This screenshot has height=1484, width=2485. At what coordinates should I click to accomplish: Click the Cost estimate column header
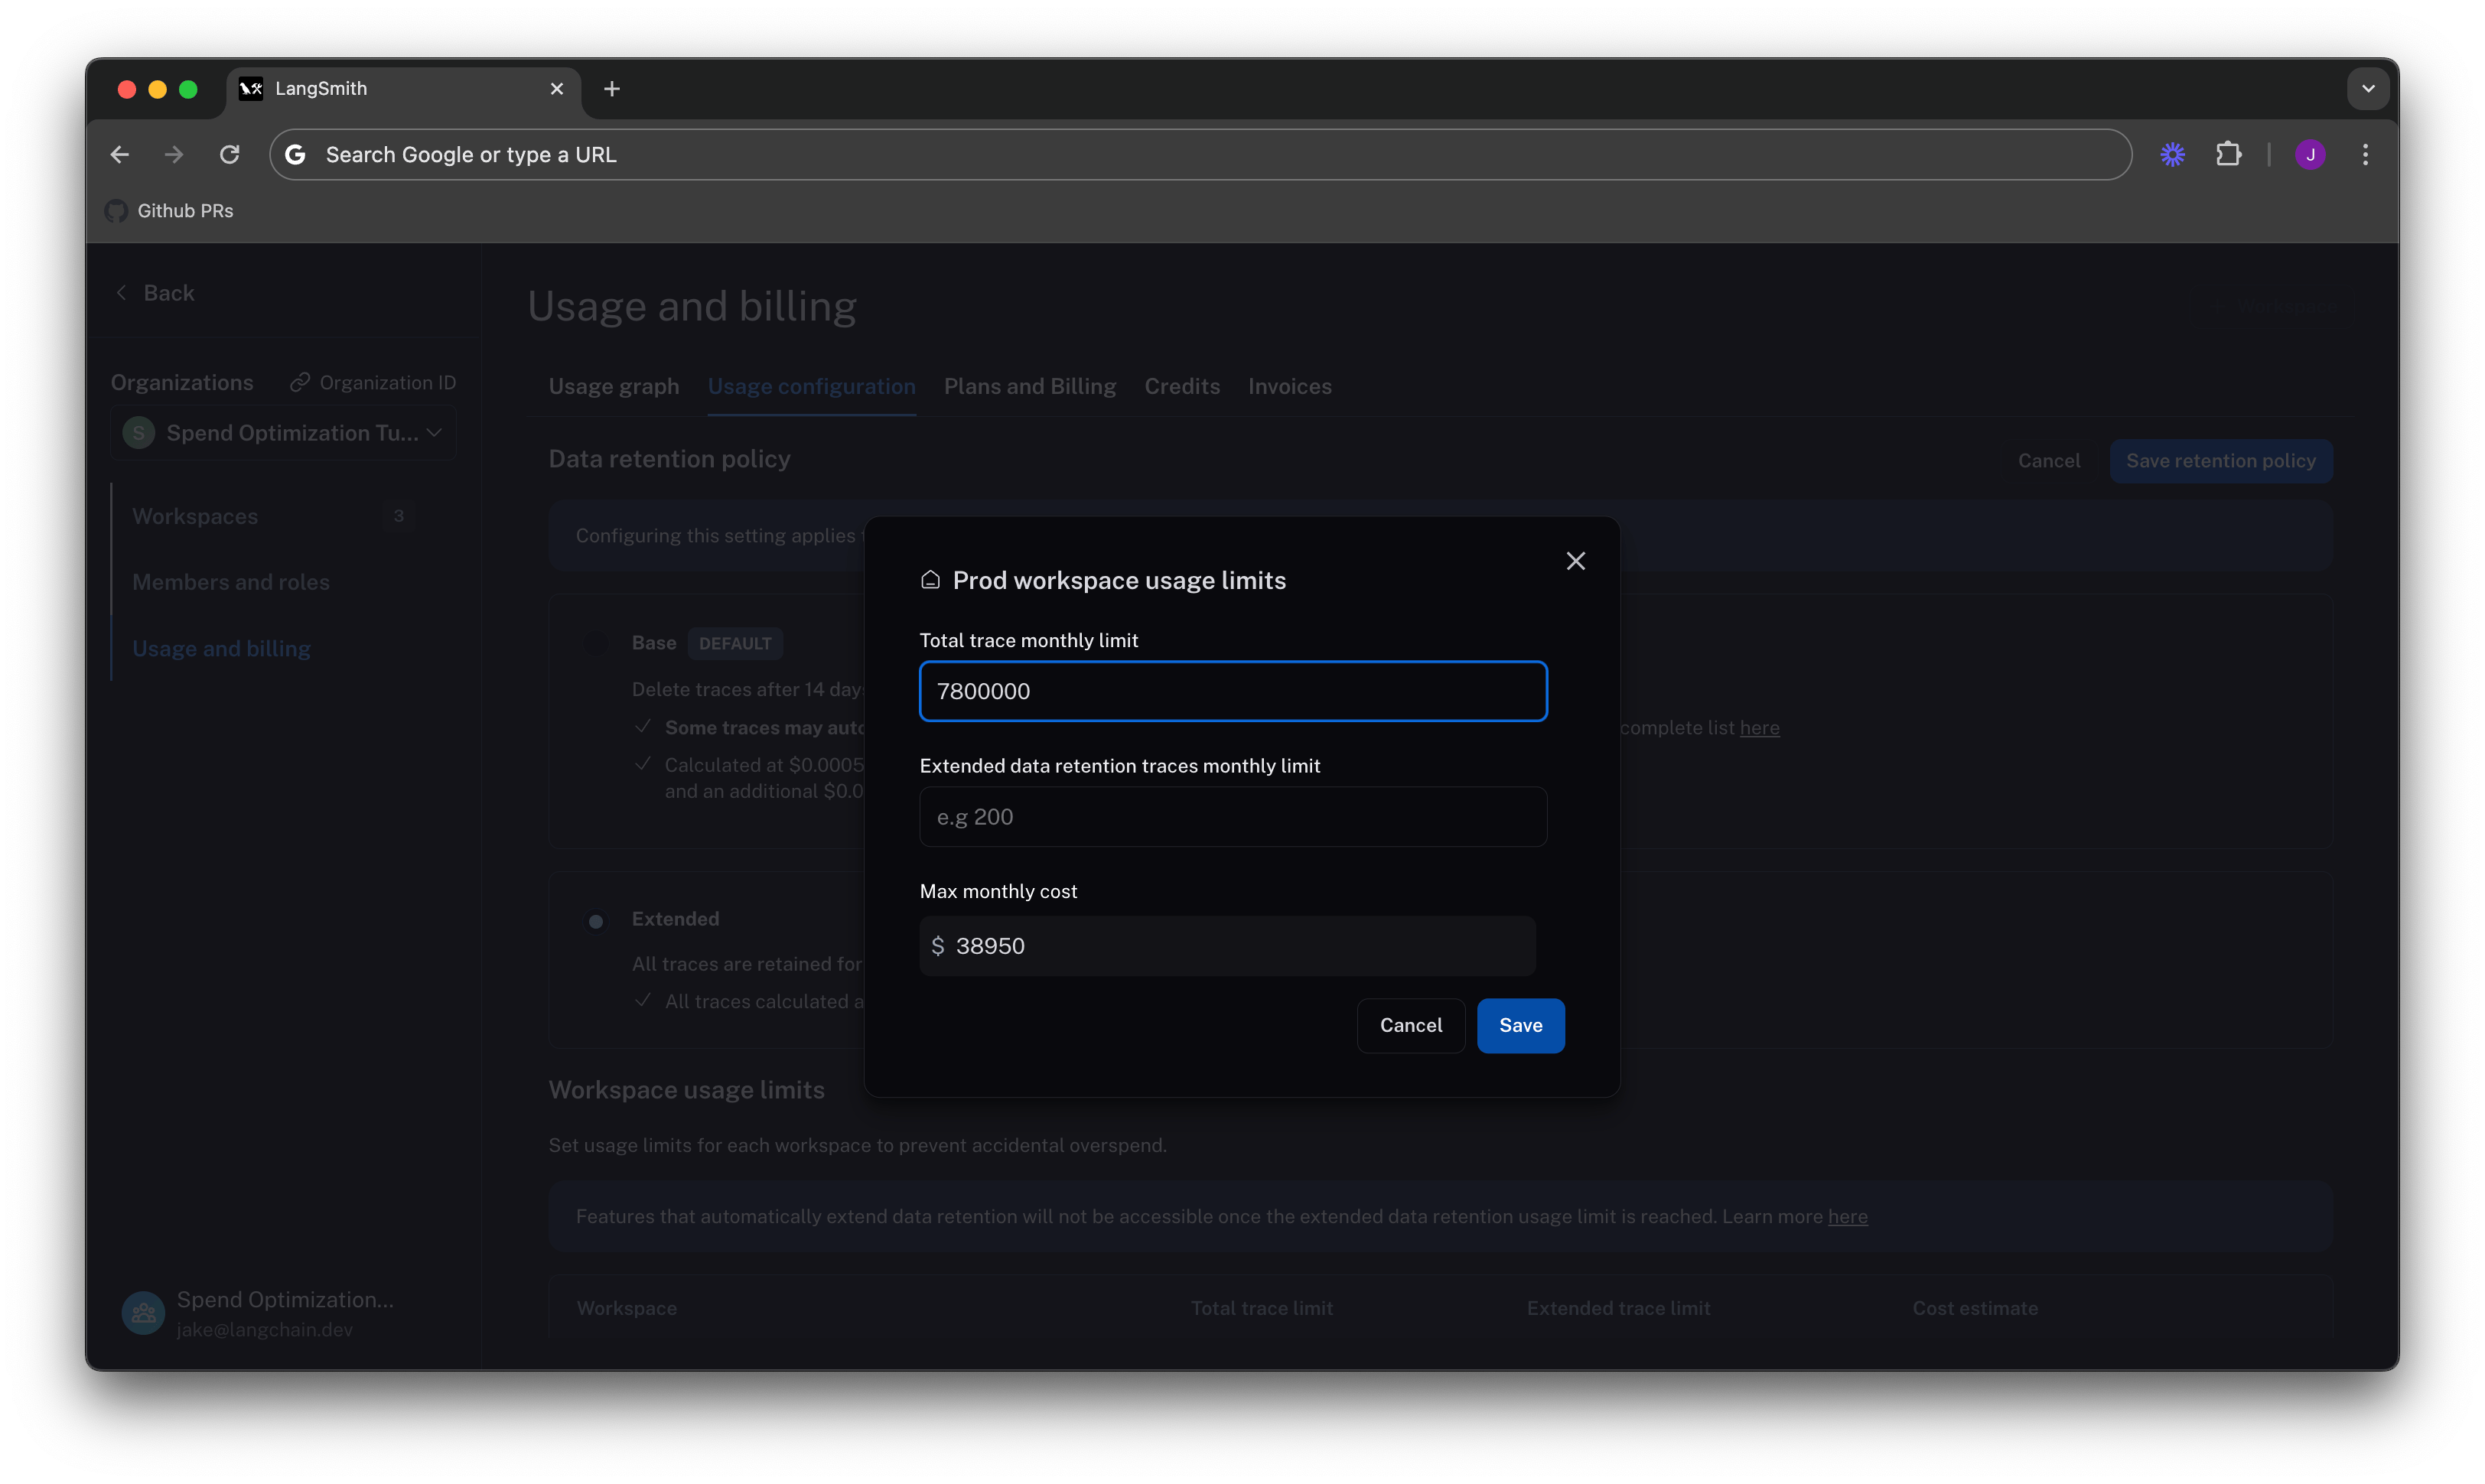click(1975, 1308)
